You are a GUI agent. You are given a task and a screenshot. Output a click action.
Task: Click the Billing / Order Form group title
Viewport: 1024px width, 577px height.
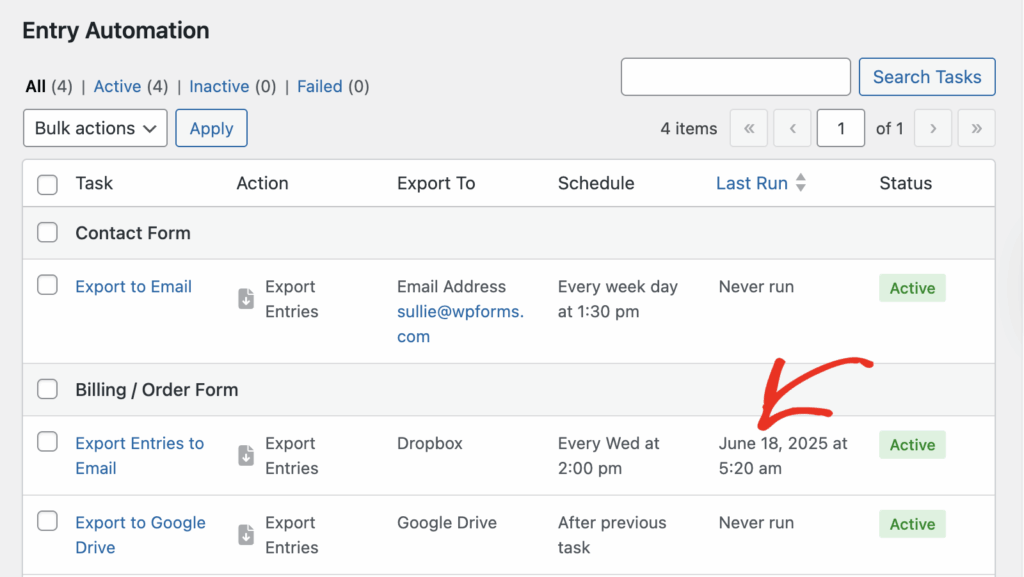(x=156, y=390)
